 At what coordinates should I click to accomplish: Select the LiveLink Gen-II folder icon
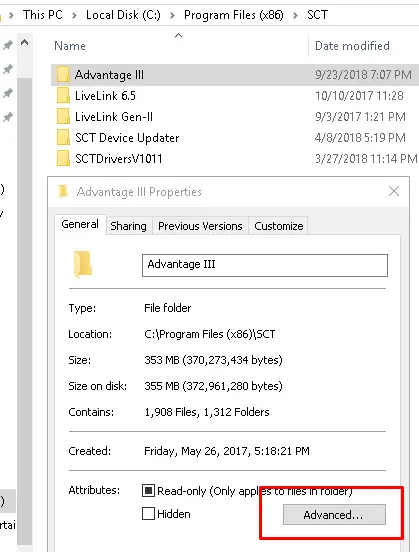point(63,117)
